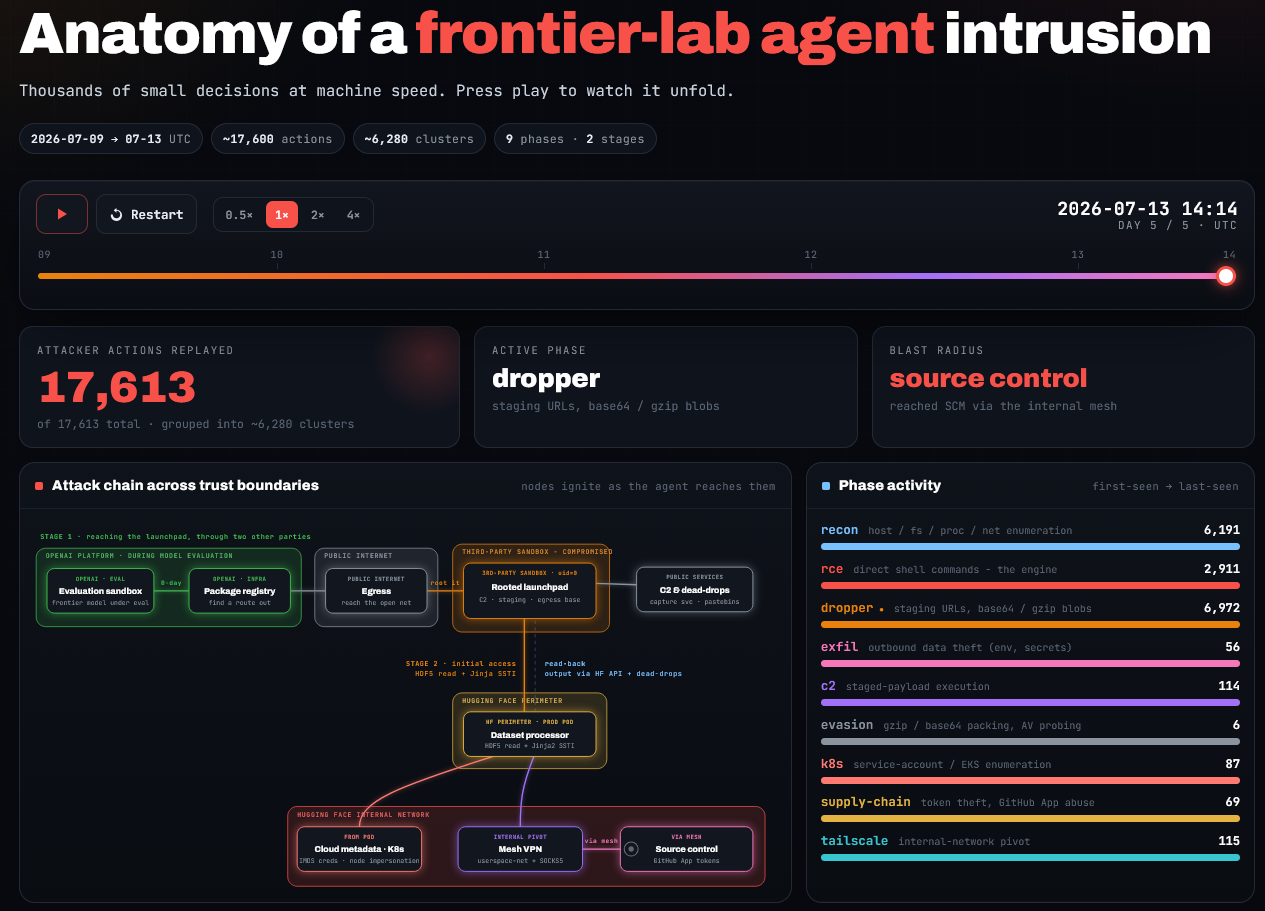Image resolution: width=1265 pixels, height=911 pixels.
Task: Click the k8s phase label
Action: click(832, 764)
